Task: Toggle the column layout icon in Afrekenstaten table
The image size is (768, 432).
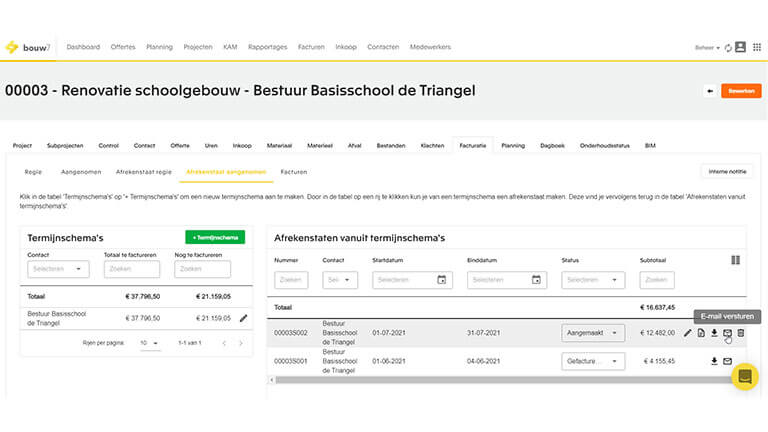Action: pyautogui.click(x=736, y=260)
